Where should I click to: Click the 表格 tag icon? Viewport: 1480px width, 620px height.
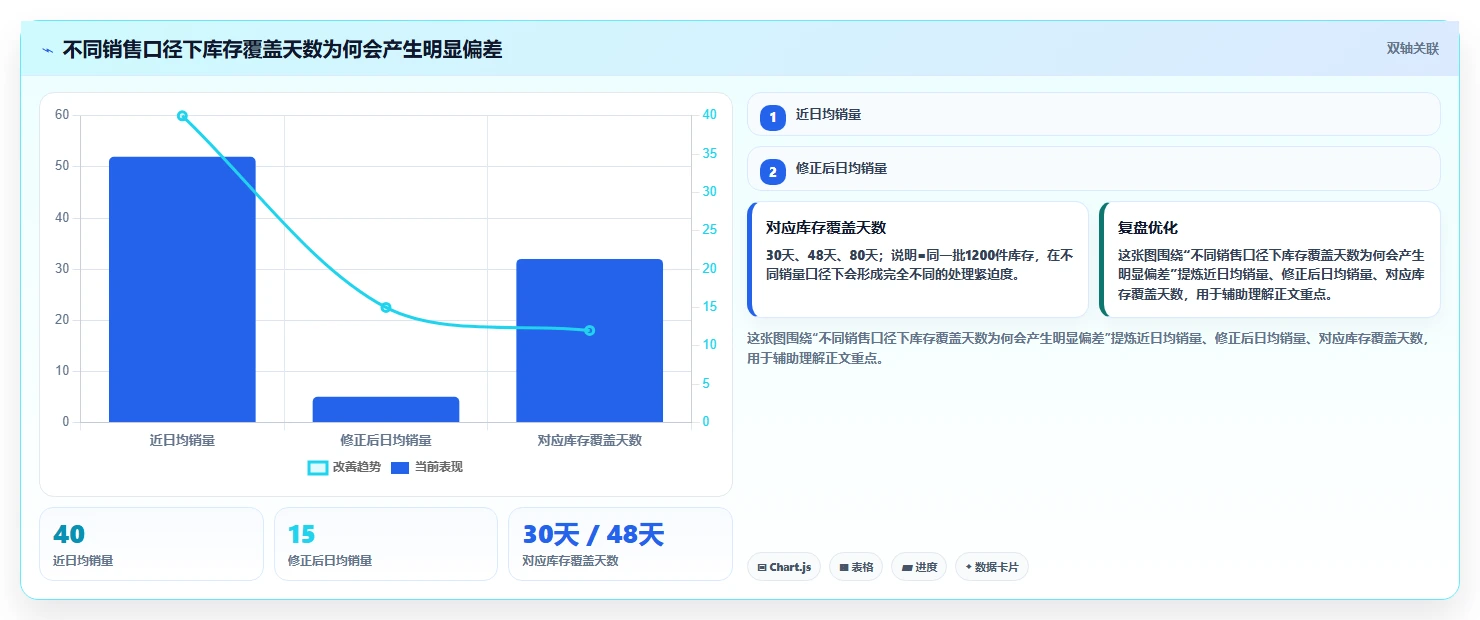(844, 568)
